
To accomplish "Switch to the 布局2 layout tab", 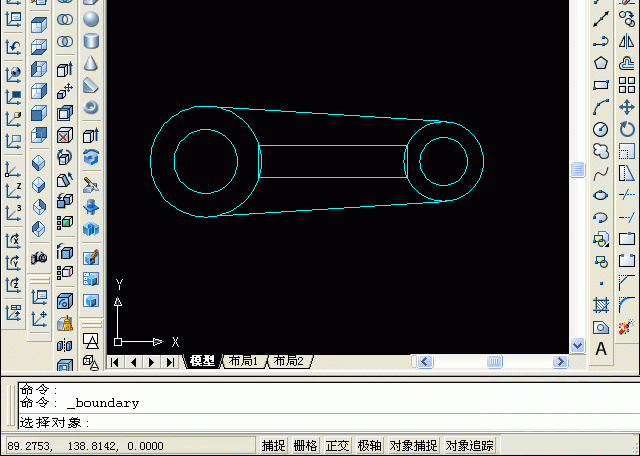I will 289,361.
